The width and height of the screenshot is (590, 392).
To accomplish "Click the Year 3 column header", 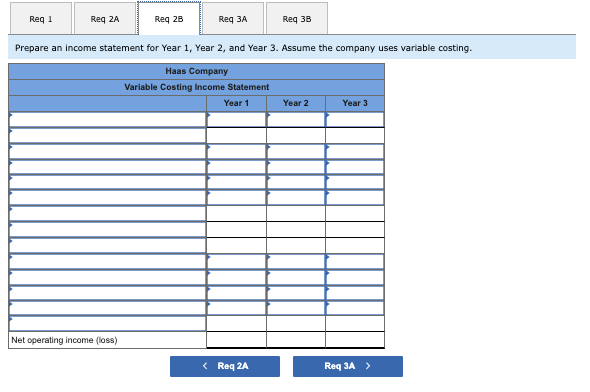I will coord(355,103).
